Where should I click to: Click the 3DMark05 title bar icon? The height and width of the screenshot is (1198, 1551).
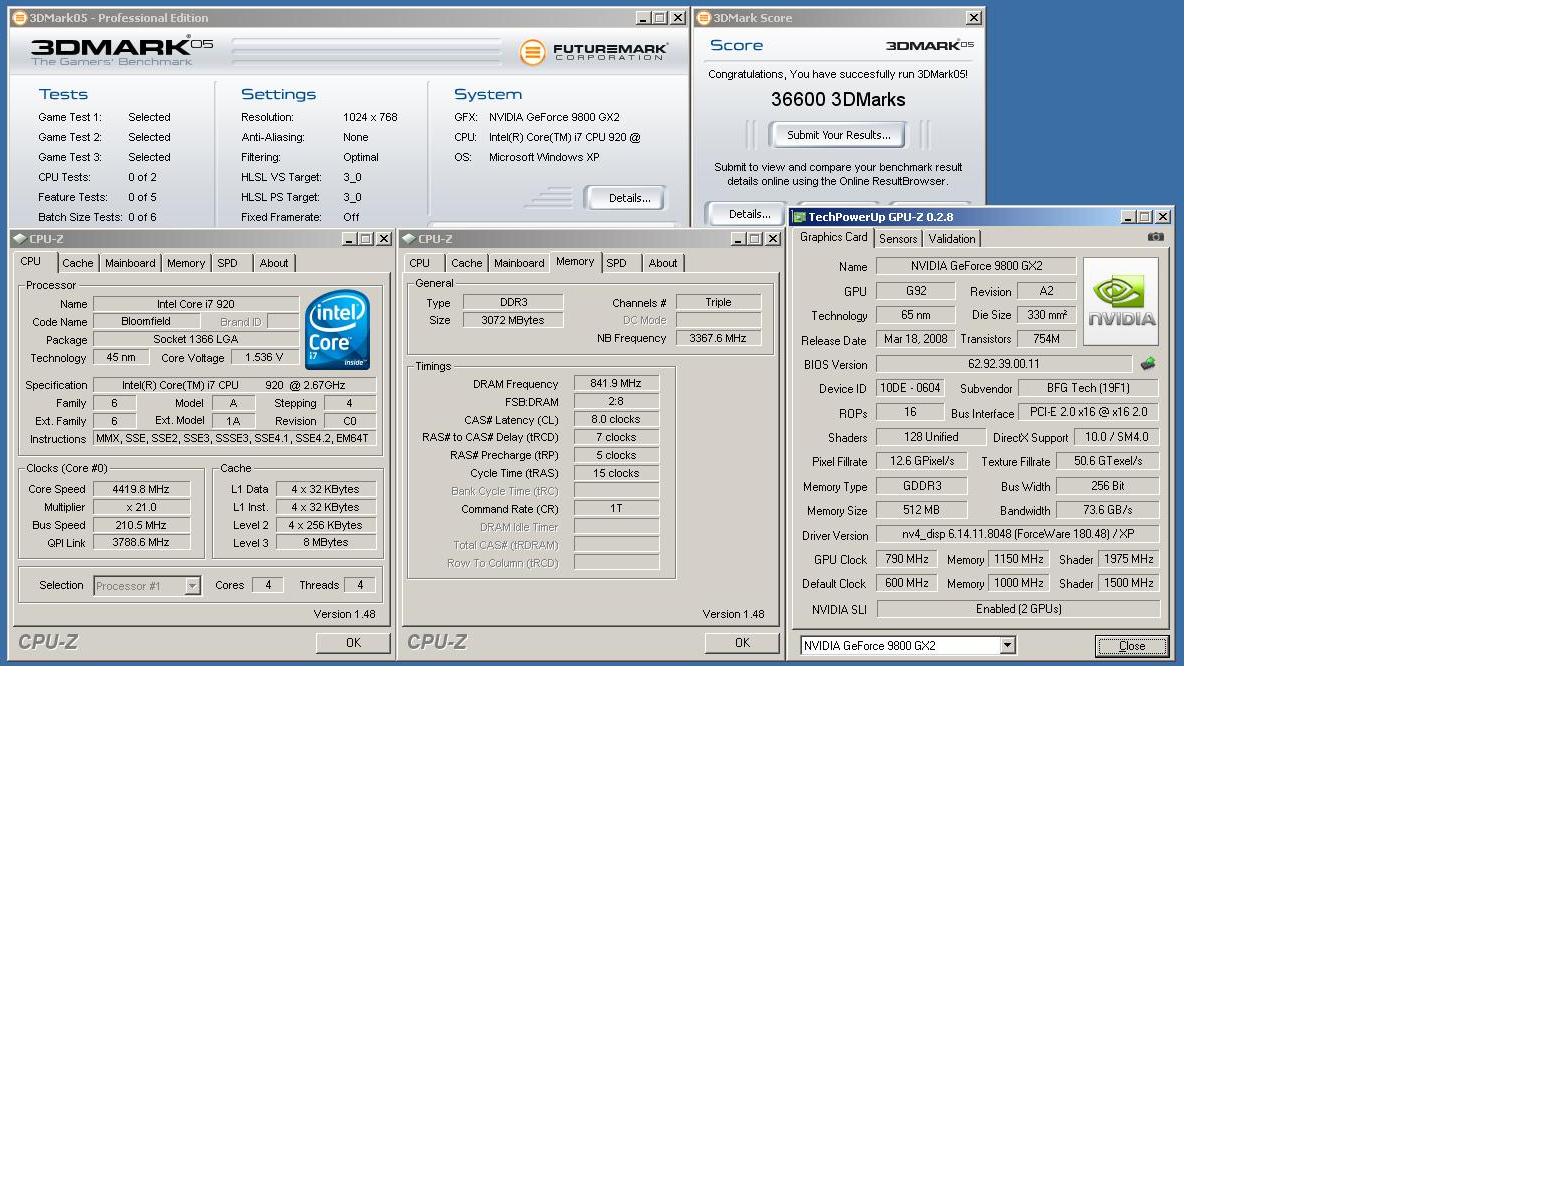(19, 18)
